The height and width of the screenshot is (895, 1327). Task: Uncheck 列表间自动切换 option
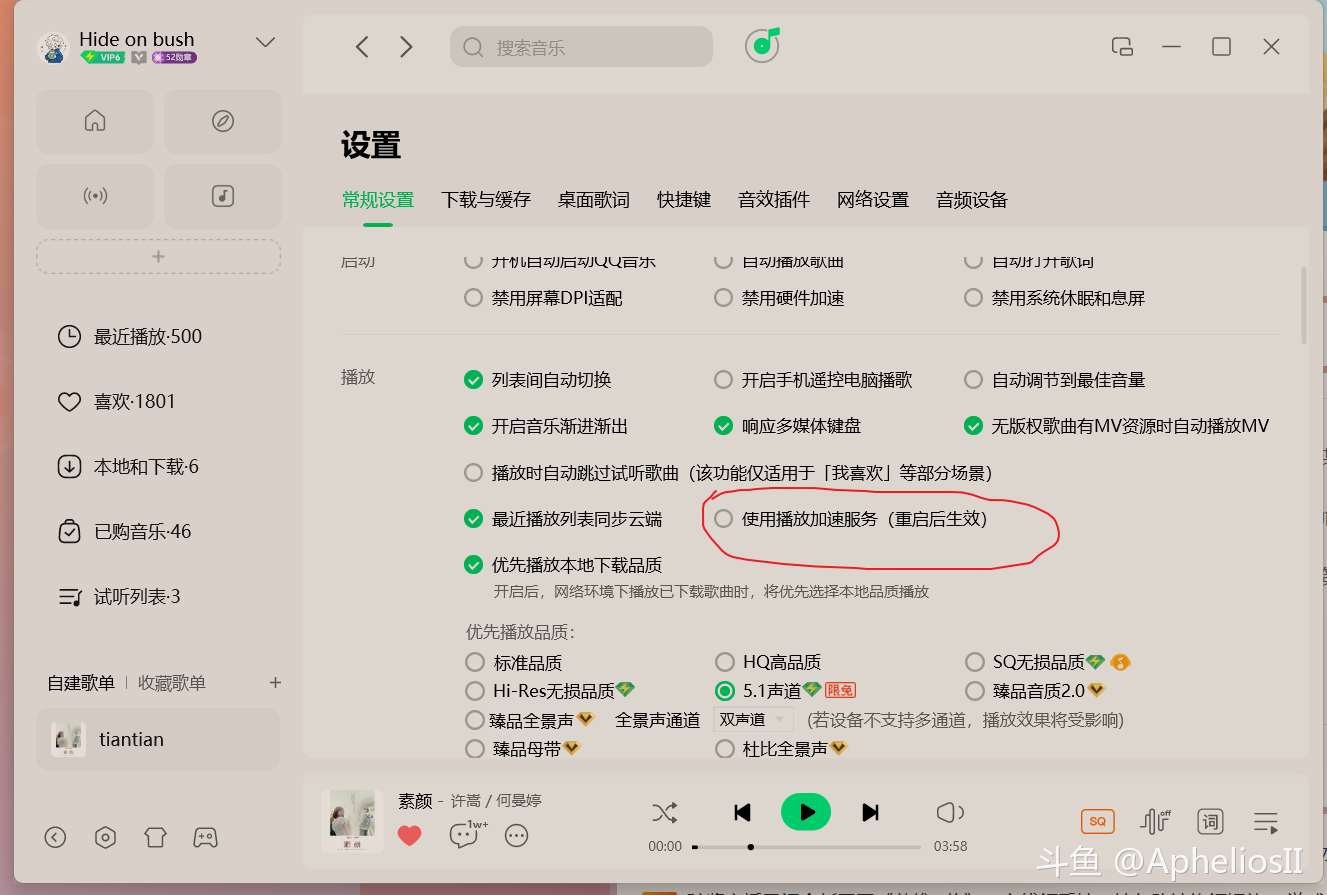pyautogui.click(x=474, y=380)
